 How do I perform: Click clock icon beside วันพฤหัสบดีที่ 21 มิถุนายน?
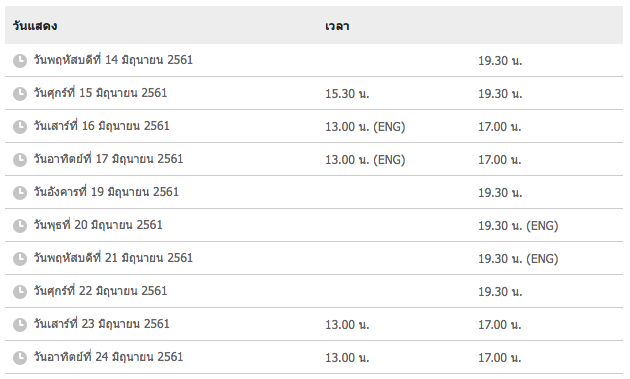(20, 258)
